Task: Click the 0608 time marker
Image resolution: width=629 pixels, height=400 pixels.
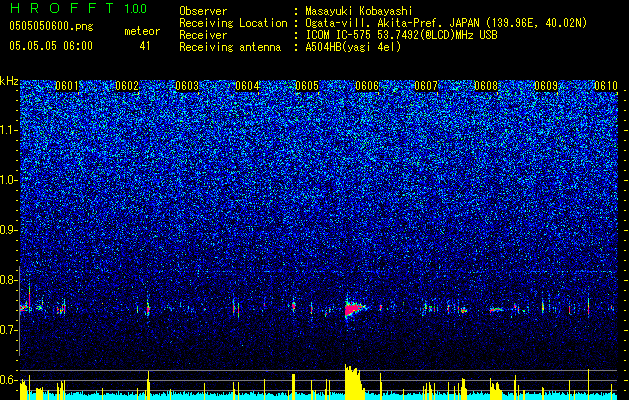Action: pyautogui.click(x=486, y=86)
